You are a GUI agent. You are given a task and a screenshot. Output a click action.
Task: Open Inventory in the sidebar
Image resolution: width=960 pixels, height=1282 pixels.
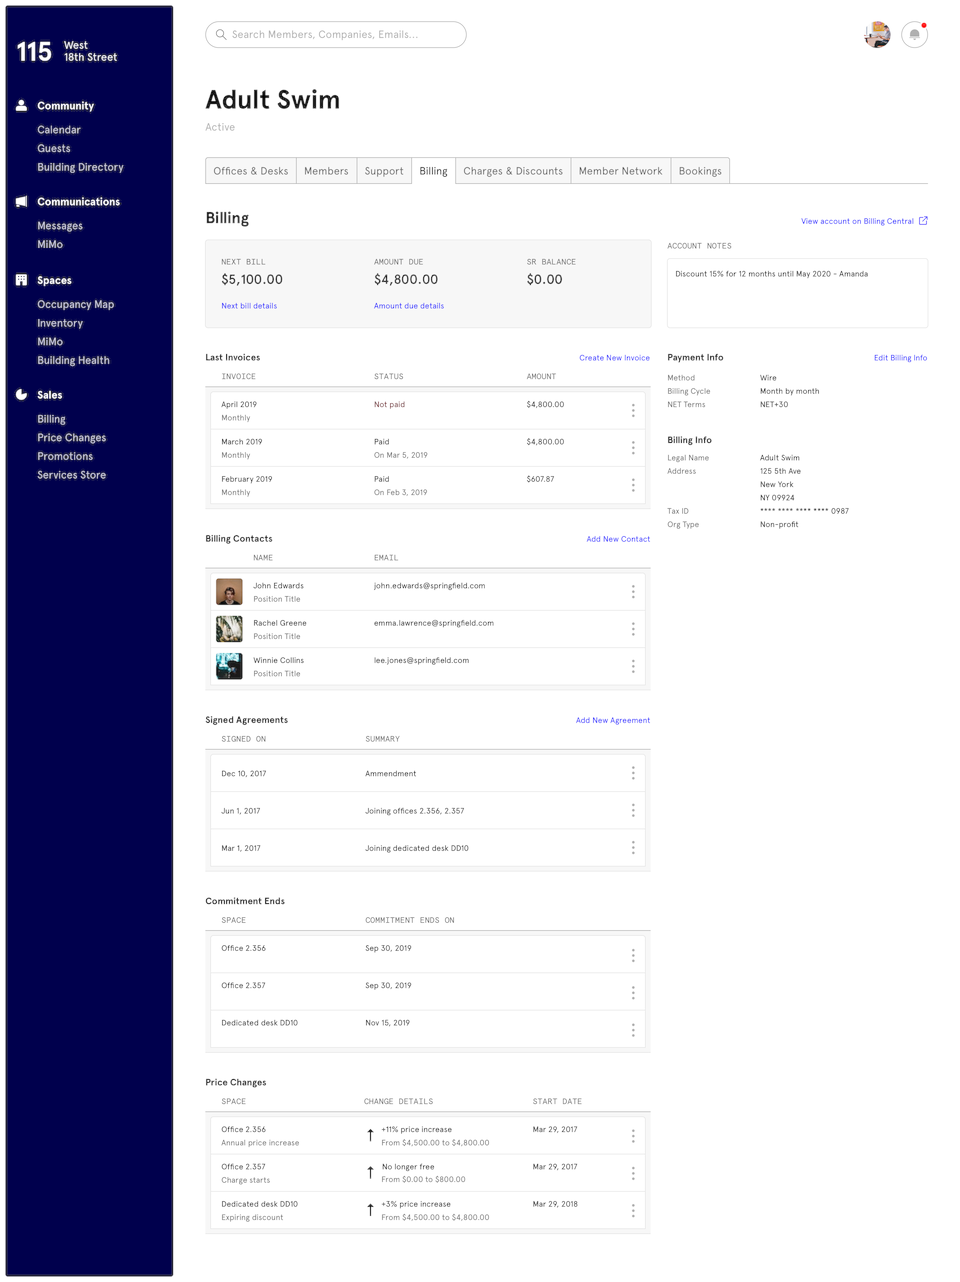[x=60, y=323]
